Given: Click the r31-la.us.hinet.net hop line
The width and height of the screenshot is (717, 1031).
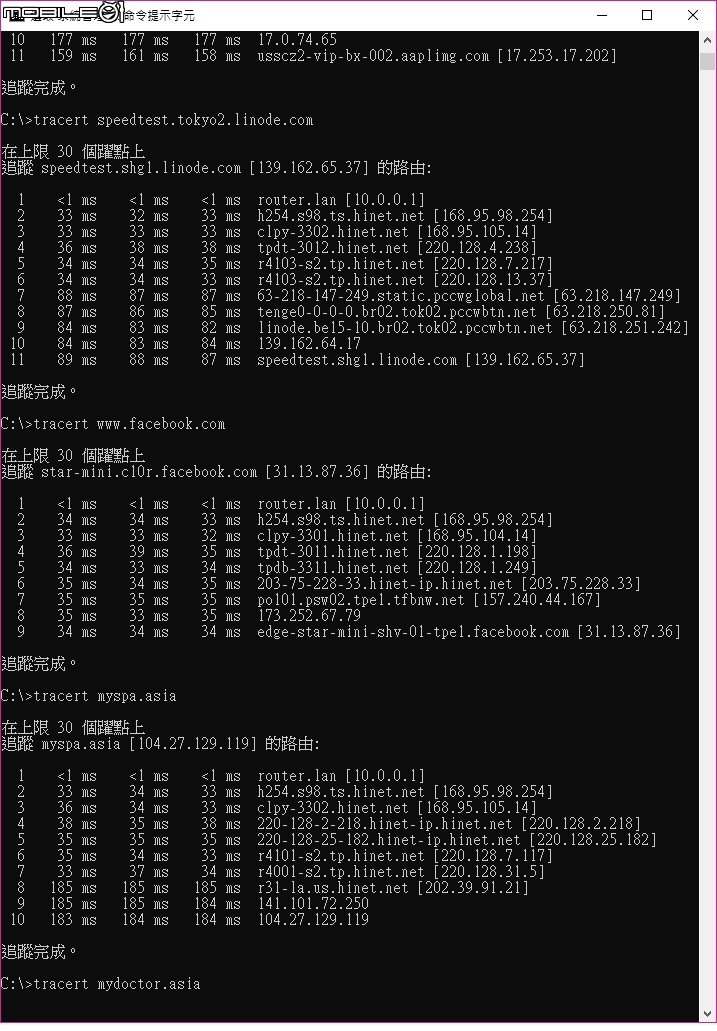Looking at the screenshot, I should tap(270, 888).
